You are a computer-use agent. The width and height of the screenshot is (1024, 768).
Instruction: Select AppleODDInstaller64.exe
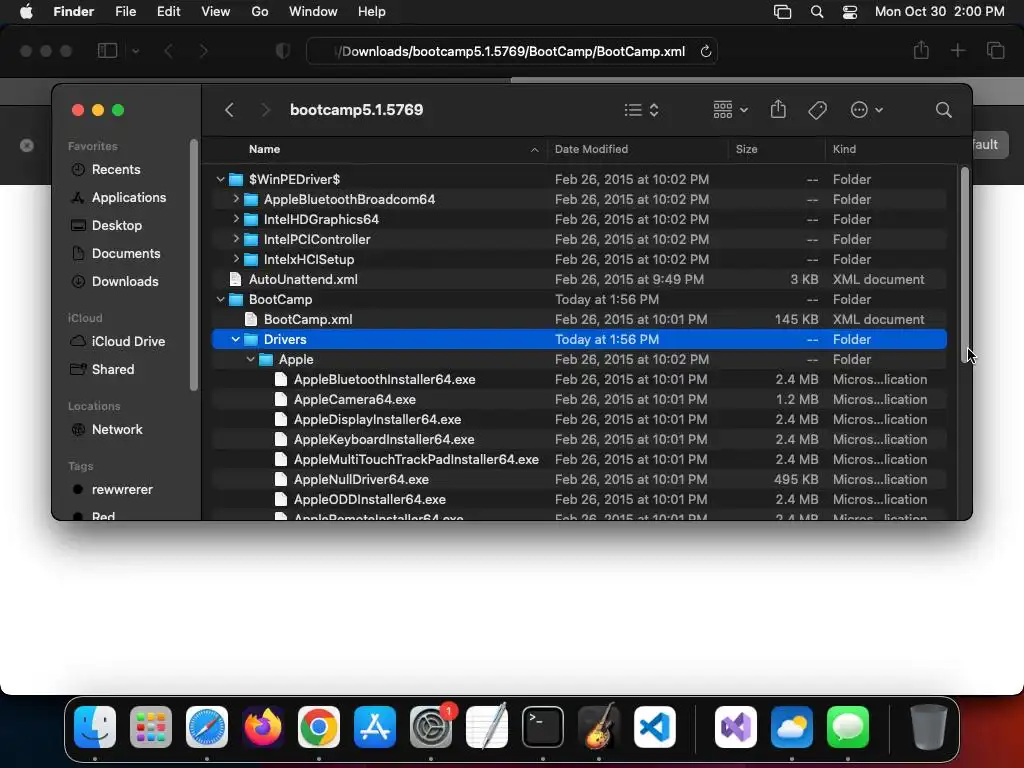coord(580,500)
